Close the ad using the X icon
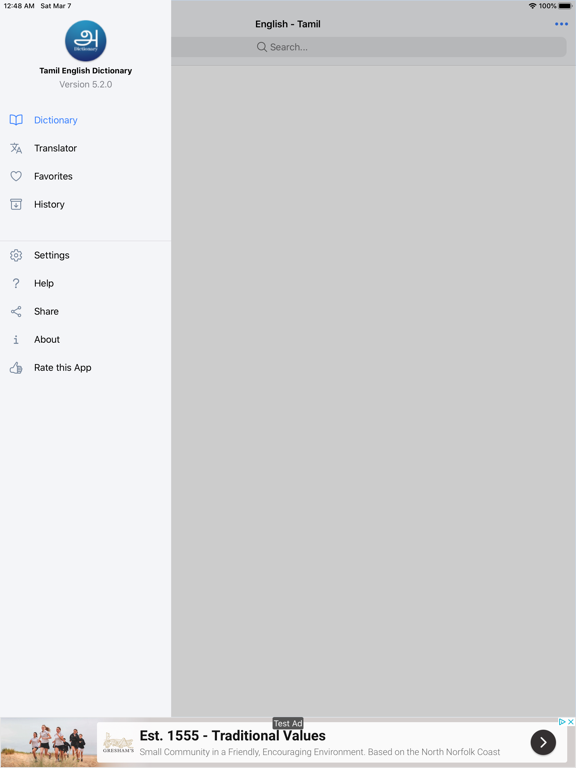 point(571,722)
